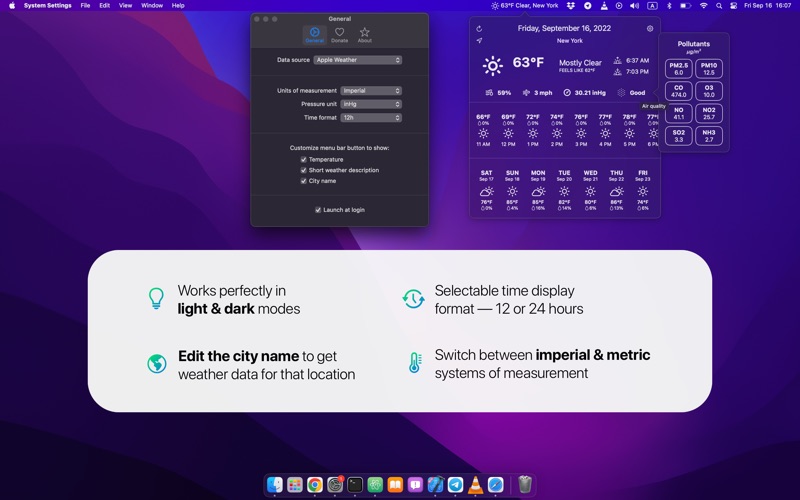Open the Edit menu
The image size is (800, 500).
[105, 6]
